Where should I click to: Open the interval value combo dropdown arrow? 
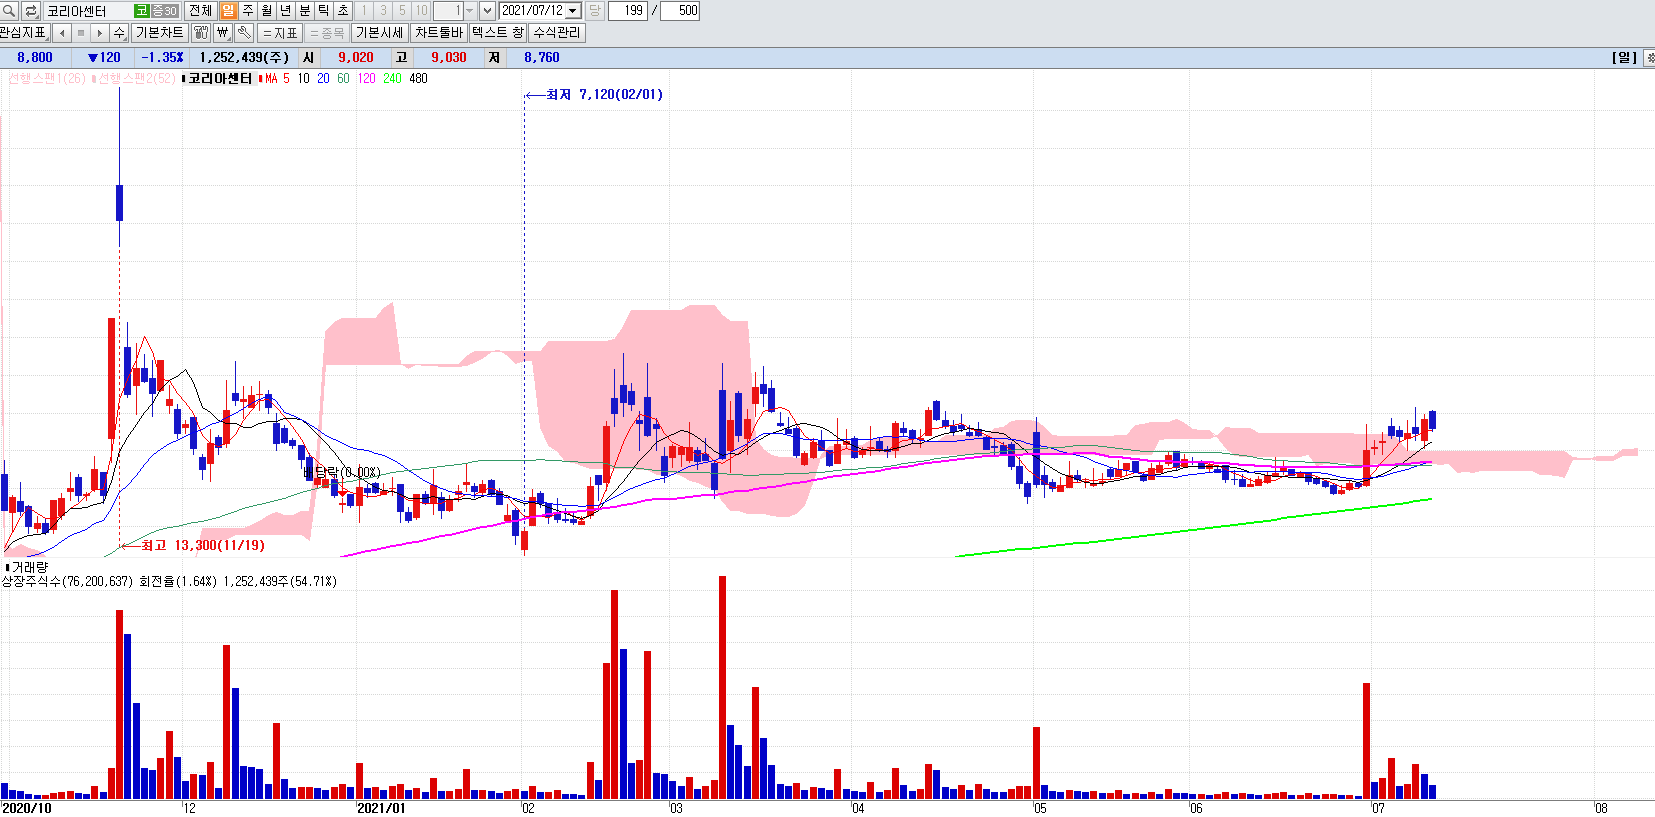470,11
